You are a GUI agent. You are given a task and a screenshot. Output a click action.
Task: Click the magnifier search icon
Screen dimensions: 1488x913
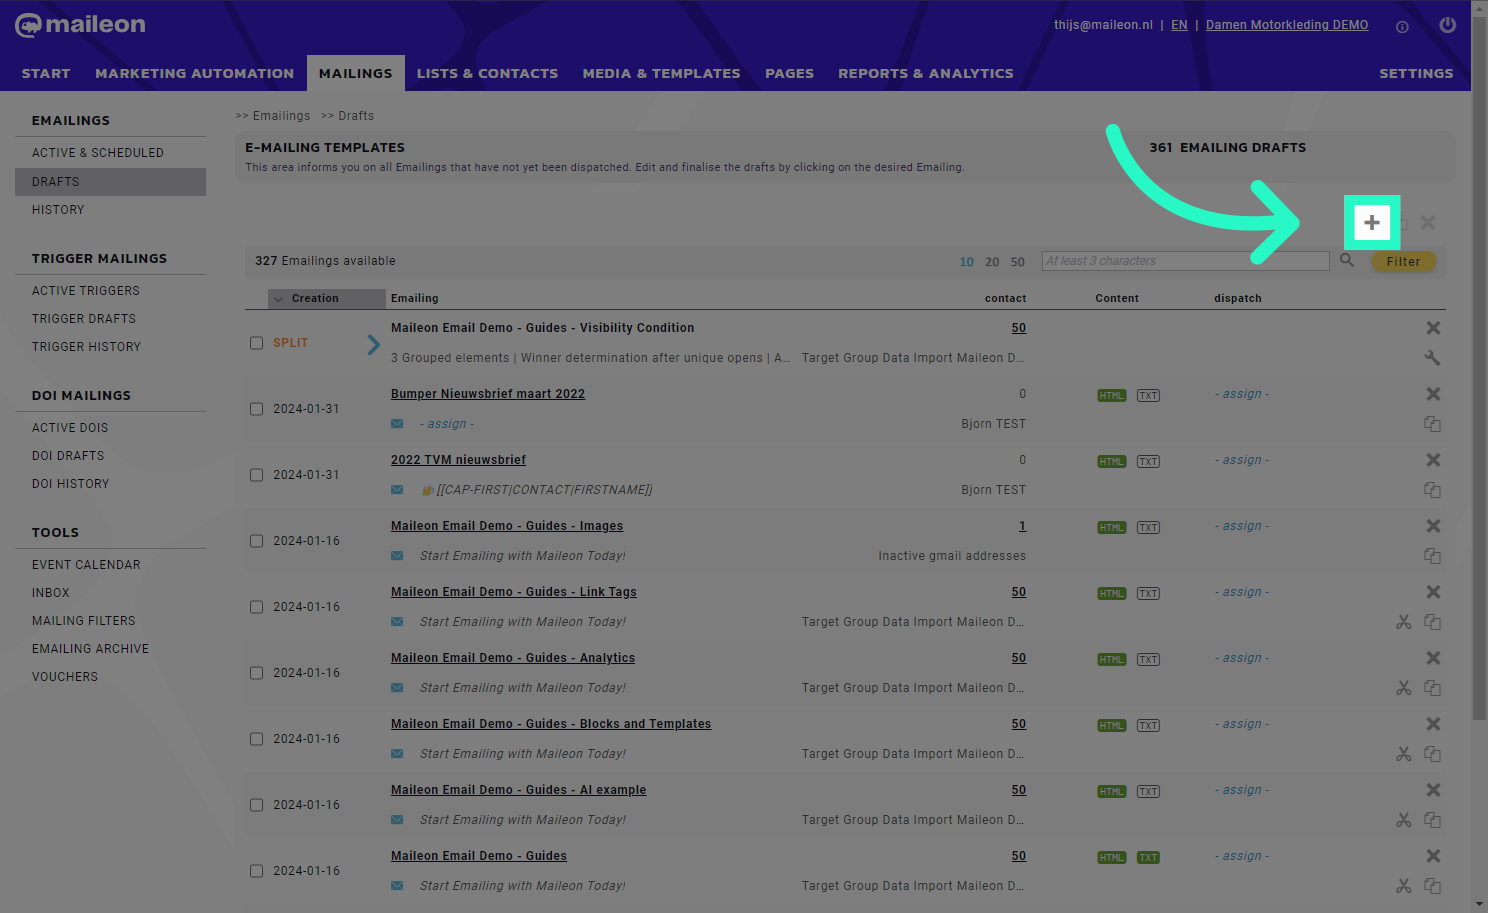point(1347,260)
